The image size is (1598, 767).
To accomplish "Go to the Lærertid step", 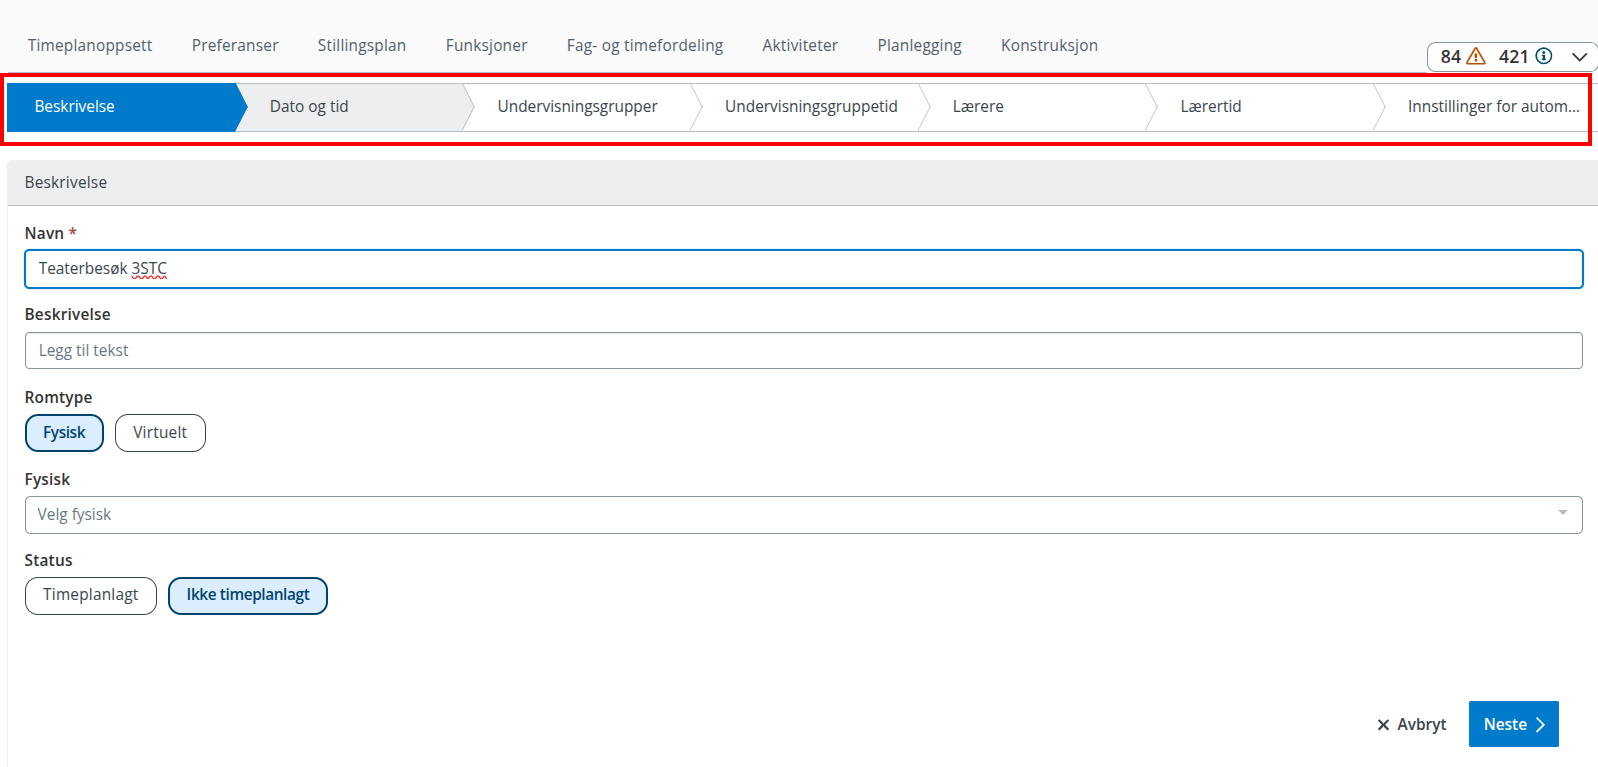I will point(1264,107).
